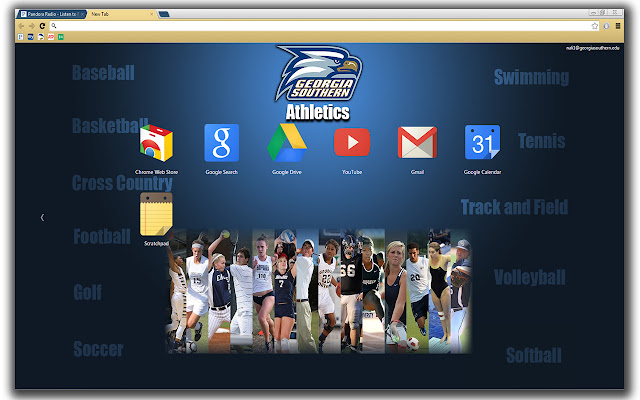Image resolution: width=640 pixels, height=400 pixels.
Task: Open the white bookmark icon beside the blue one
Action: pyautogui.click(x=41, y=37)
